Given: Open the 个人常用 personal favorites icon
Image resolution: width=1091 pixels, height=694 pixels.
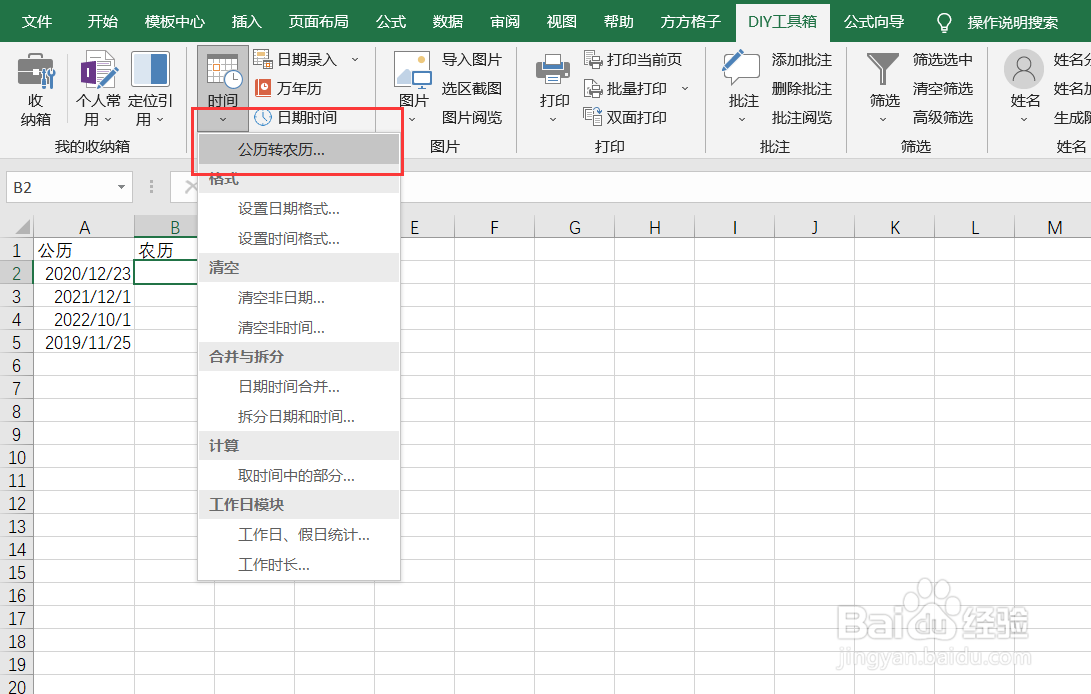Looking at the screenshot, I should tap(97, 80).
